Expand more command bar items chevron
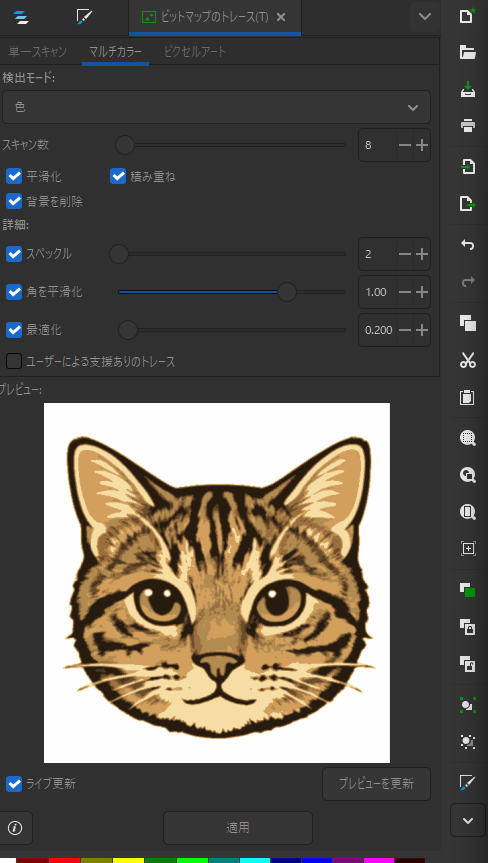The height and width of the screenshot is (863, 488). [x=468, y=820]
